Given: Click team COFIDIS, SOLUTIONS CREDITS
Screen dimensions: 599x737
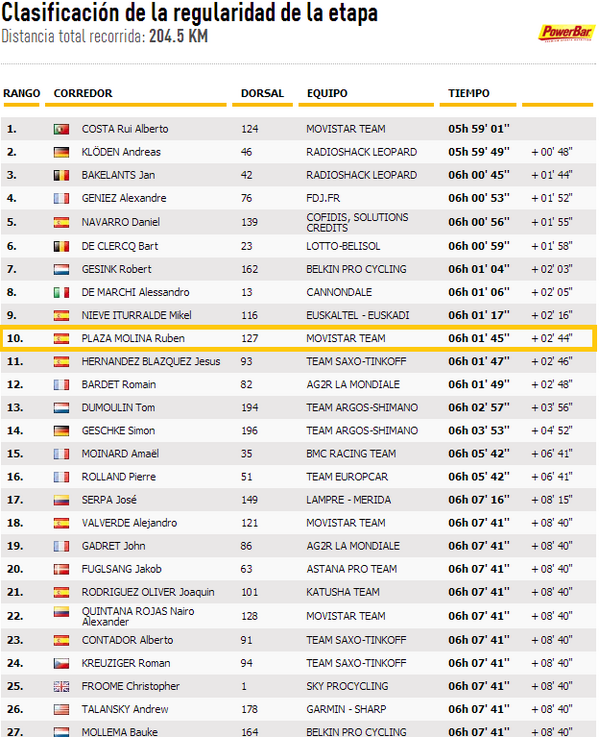Looking at the screenshot, I should [x=357, y=222].
